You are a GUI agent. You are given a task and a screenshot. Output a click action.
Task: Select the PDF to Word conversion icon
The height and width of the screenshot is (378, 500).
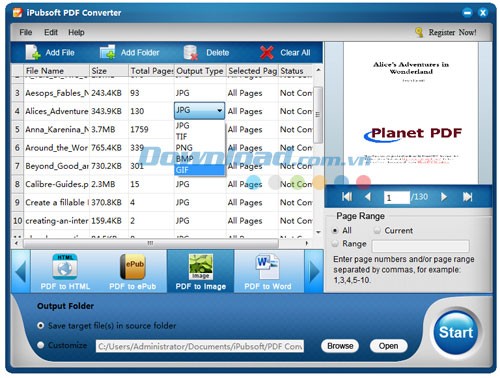click(x=268, y=267)
